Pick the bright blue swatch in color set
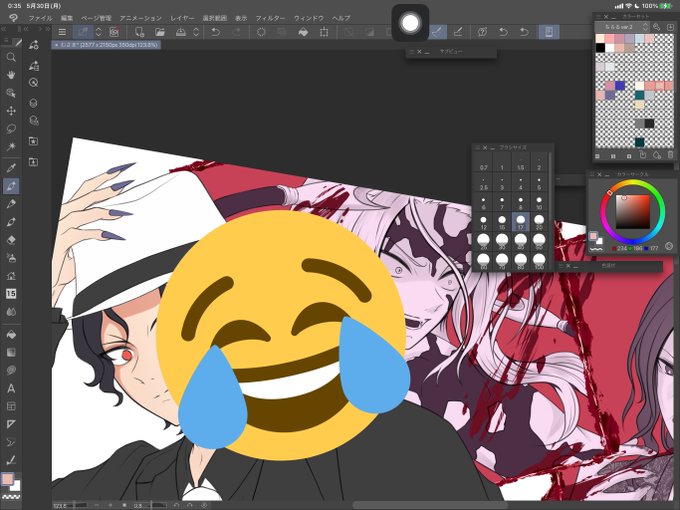 620,85
